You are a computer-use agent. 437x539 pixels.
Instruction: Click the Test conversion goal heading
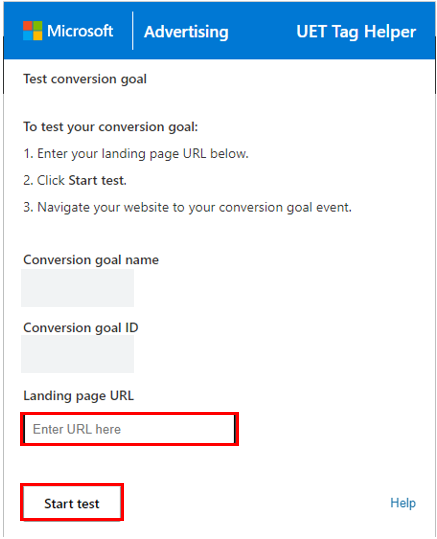(x=85, y=79)
